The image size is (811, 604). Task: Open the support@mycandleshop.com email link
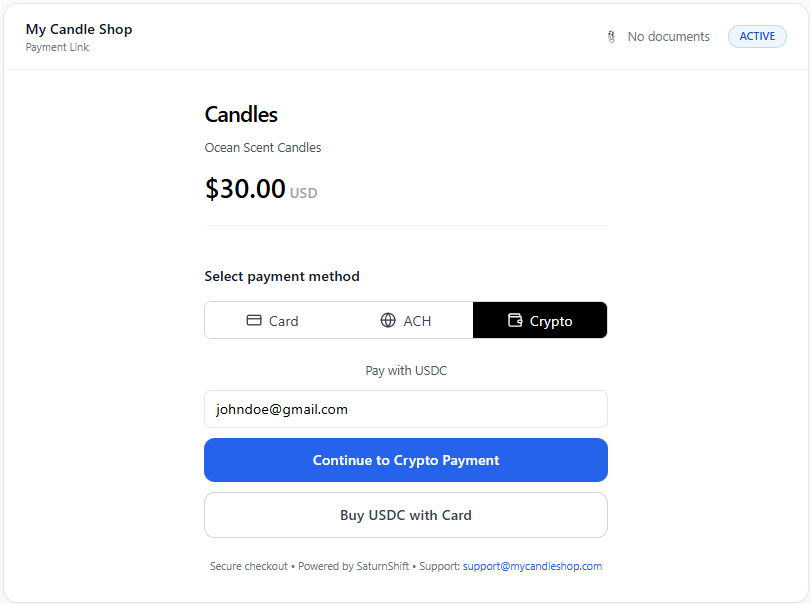[532, 566]
